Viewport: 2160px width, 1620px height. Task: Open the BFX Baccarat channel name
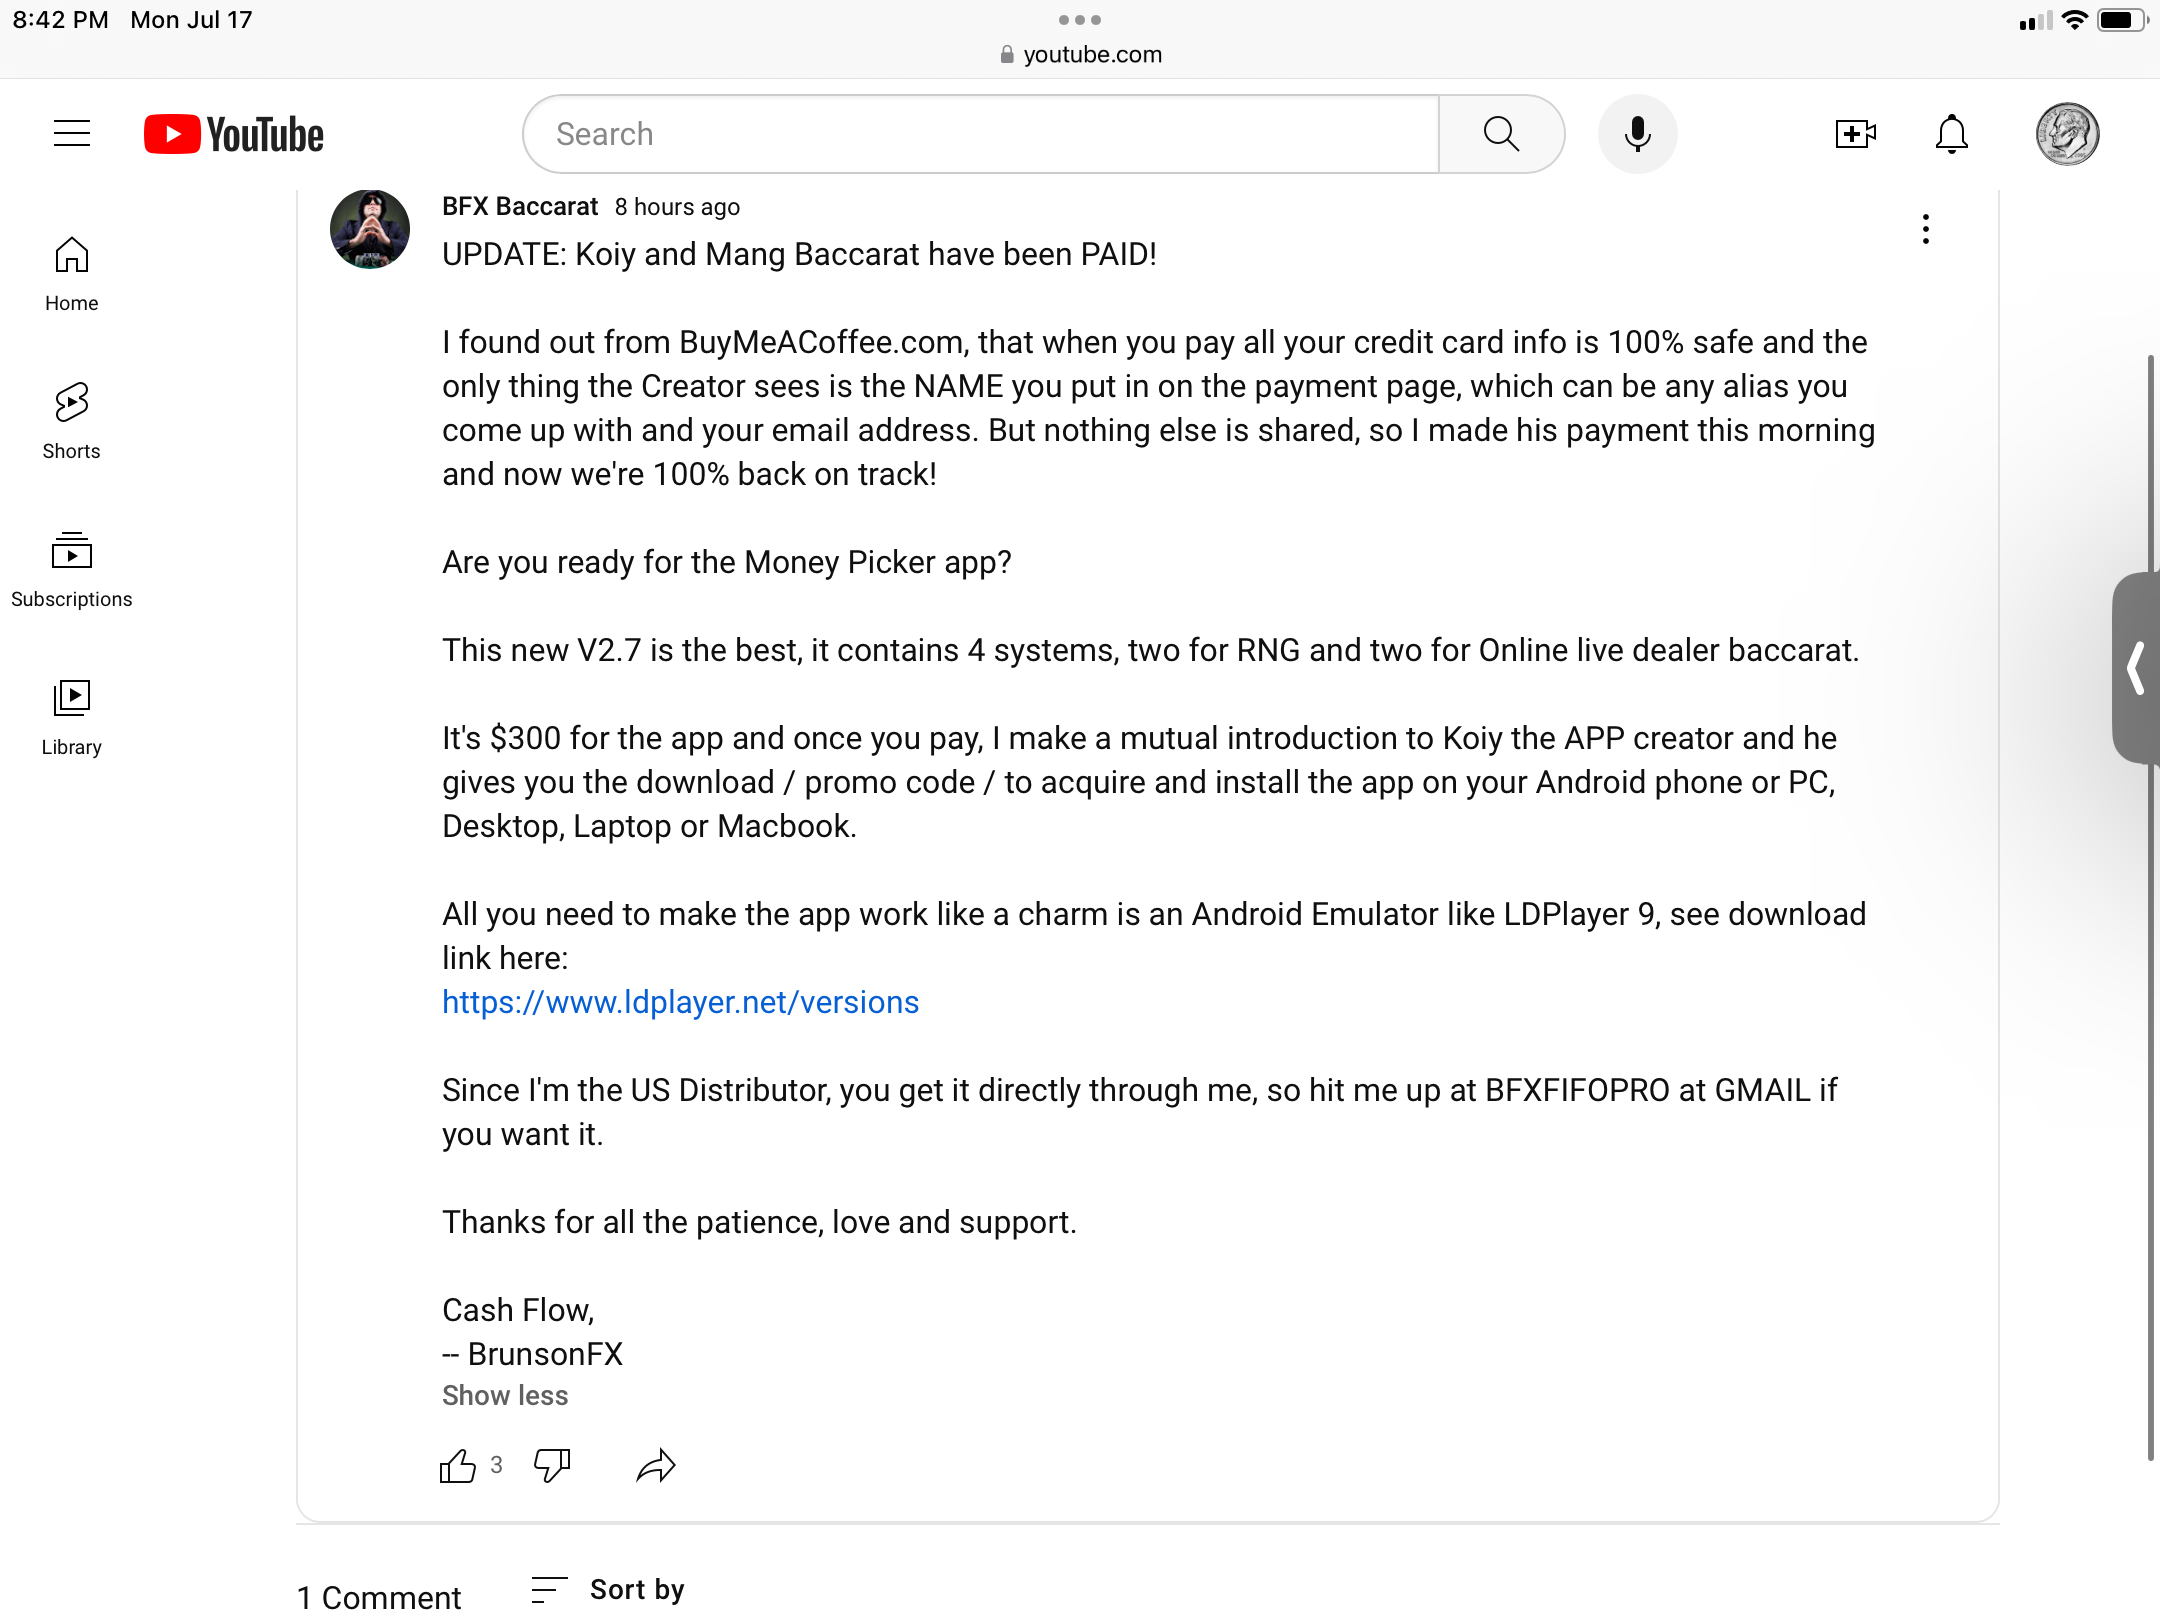(520, 207)
